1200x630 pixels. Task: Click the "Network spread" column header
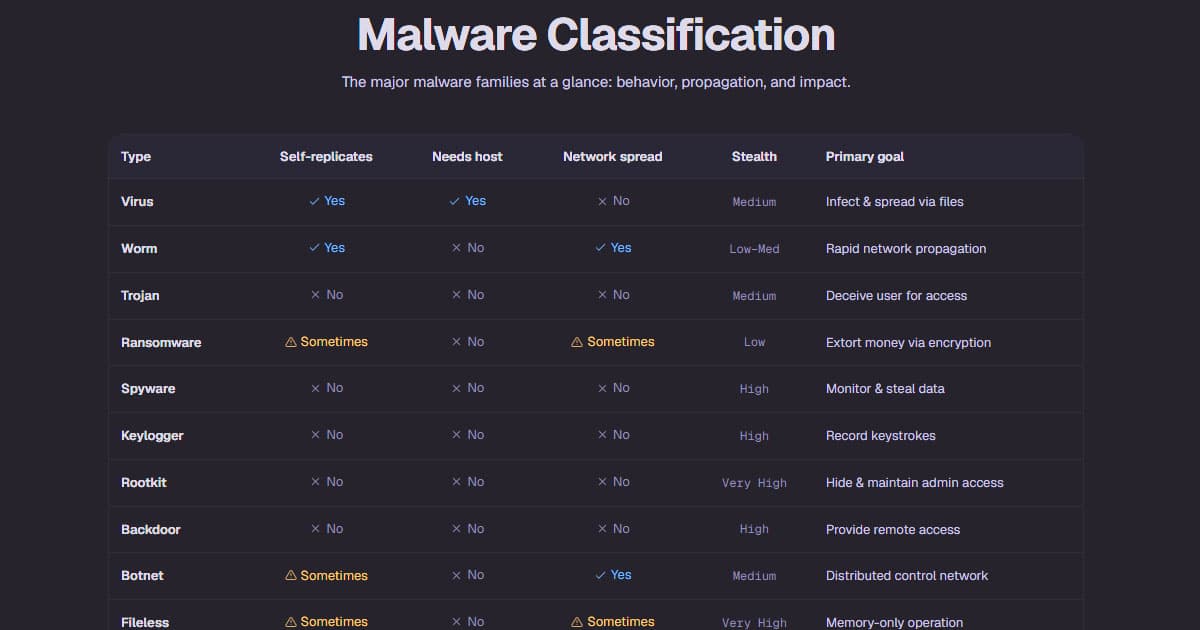pos(612,156)
